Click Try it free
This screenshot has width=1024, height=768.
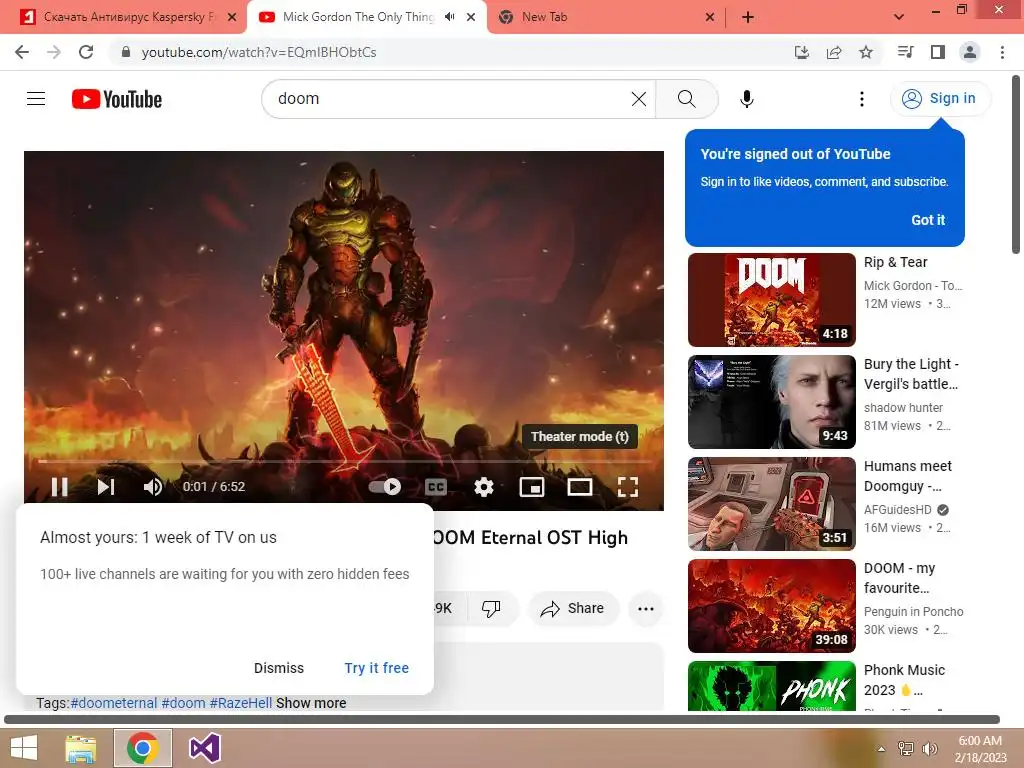point(377,668)
